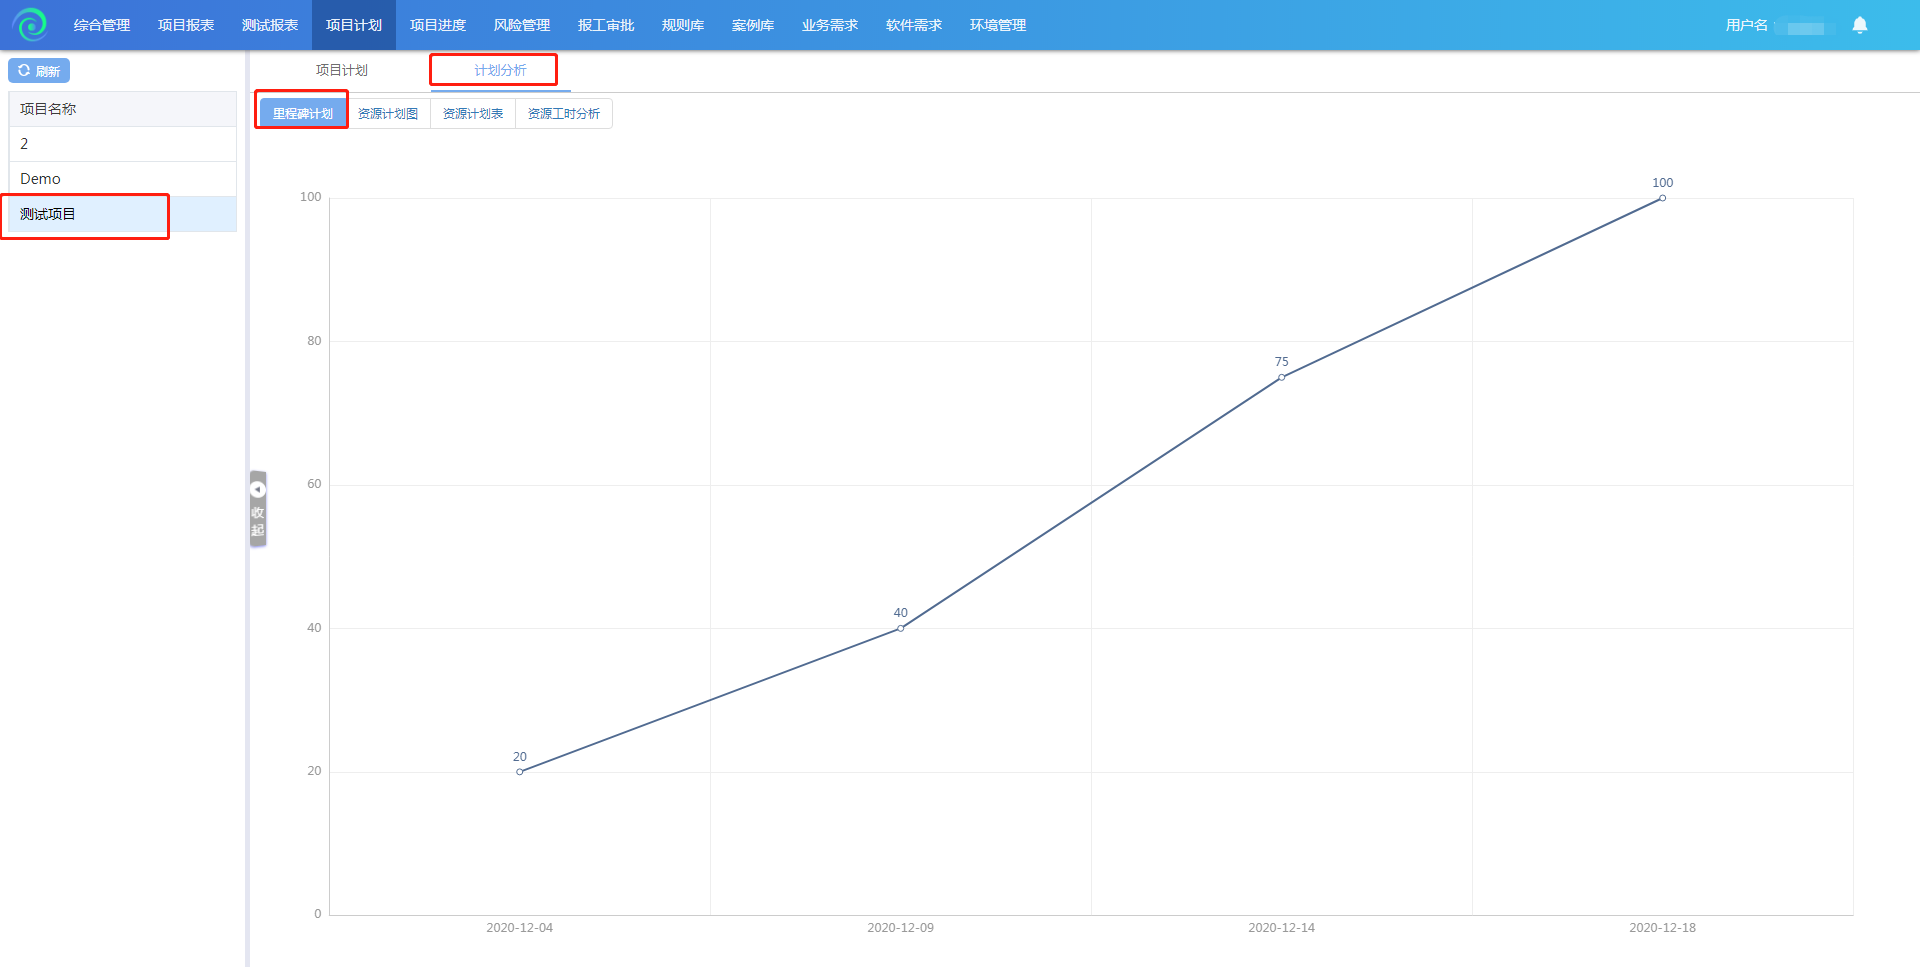Select the 里程碑计划 view button
Image resolution: width=1920 pixels, height=967 pixels.
point(302,113)
